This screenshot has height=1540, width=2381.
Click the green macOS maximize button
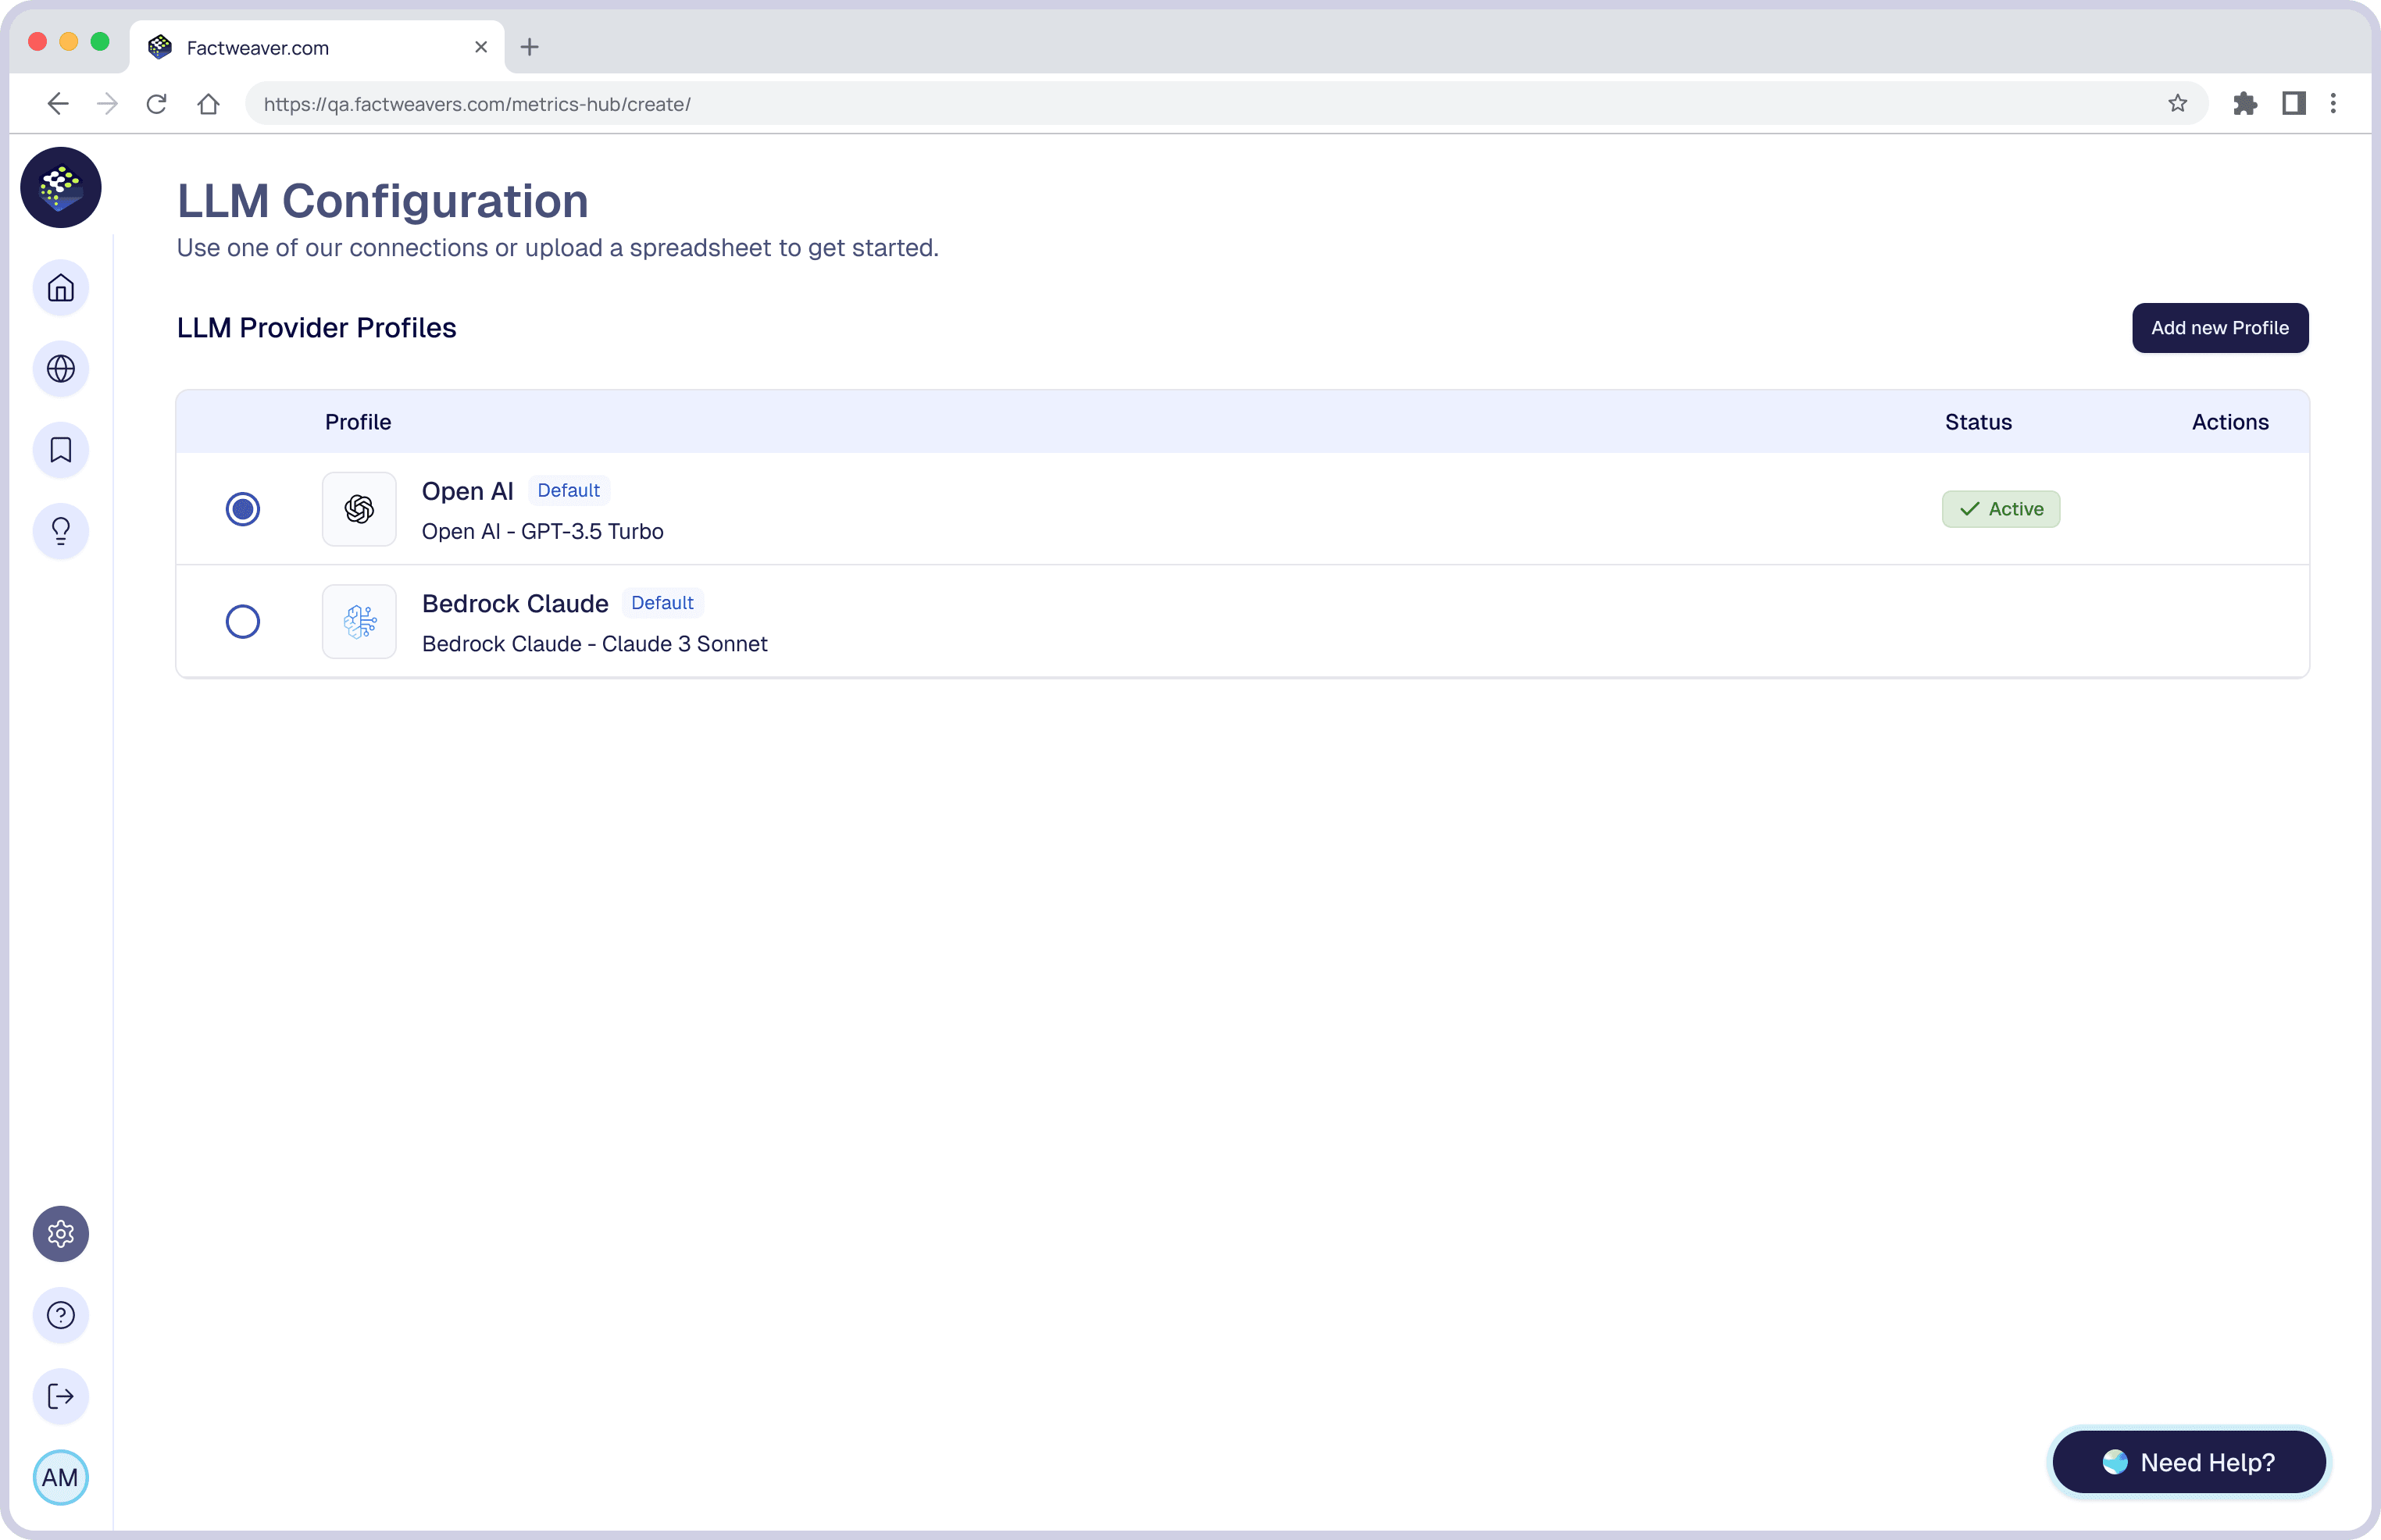[x=100, y=41]
